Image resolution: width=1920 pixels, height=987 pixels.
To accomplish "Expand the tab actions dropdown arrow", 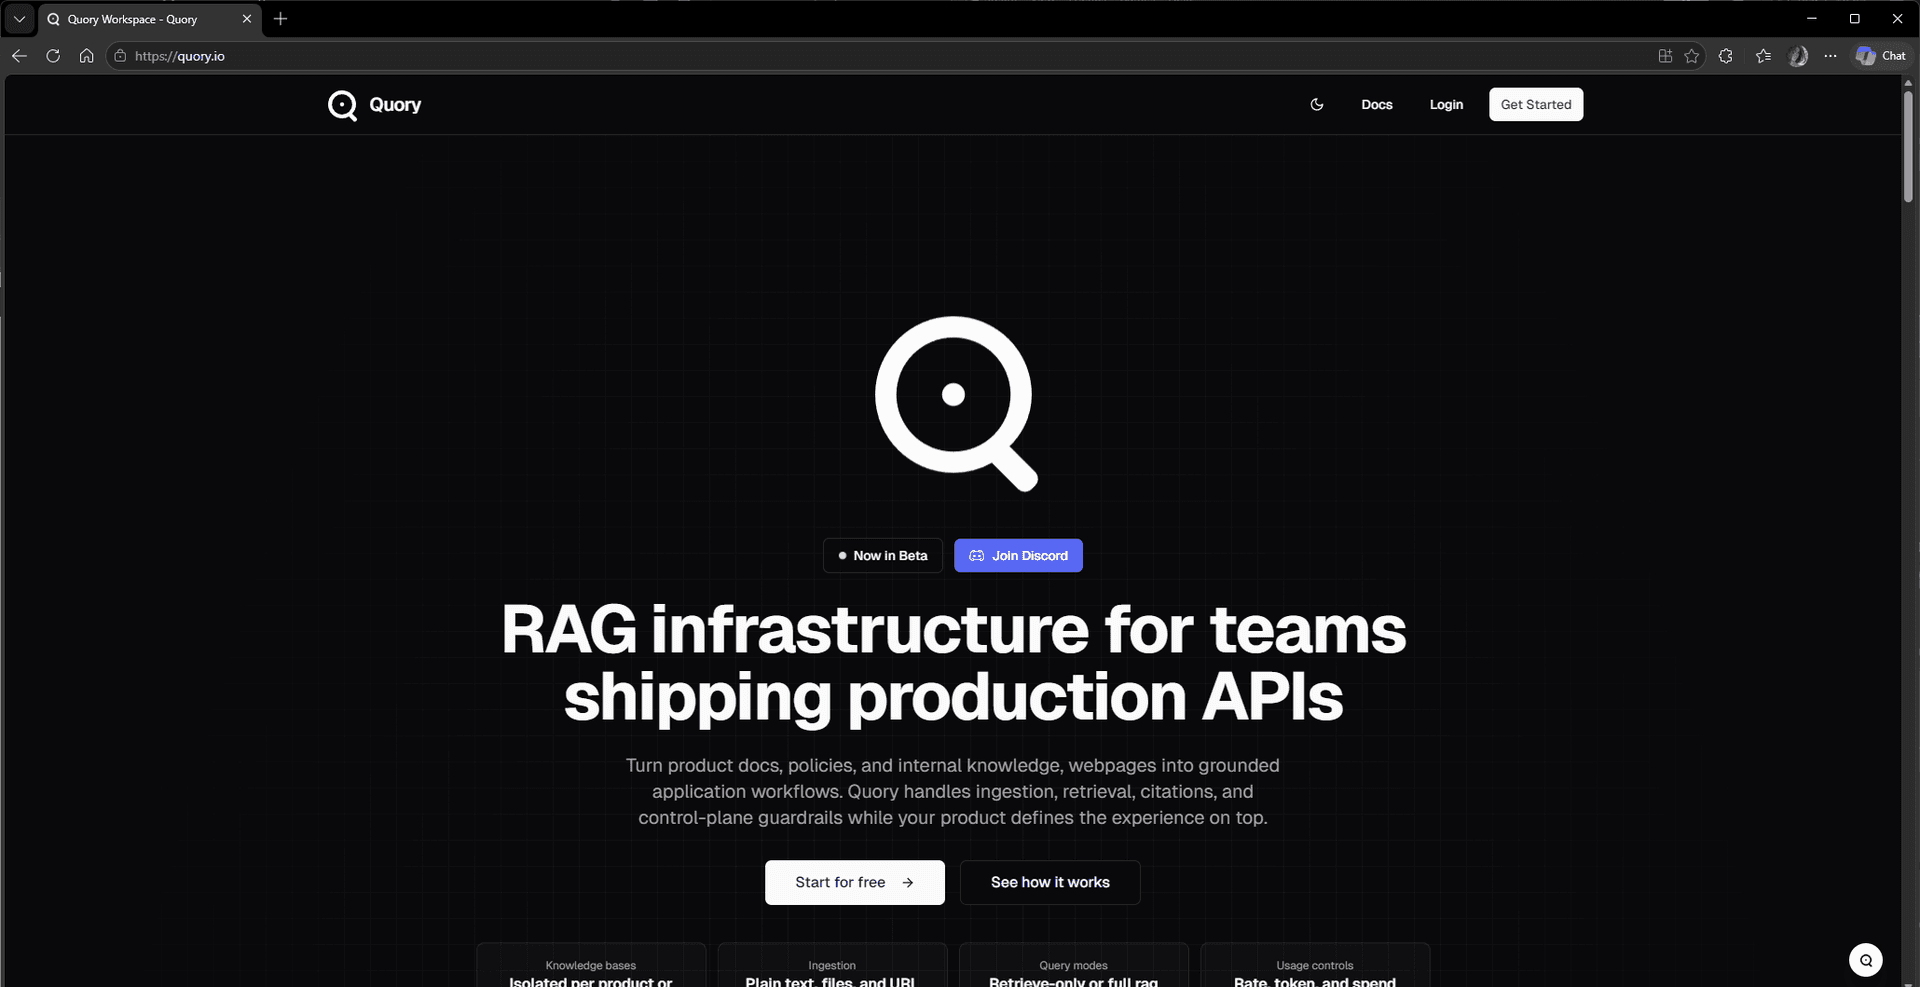I will pos(19,19).
